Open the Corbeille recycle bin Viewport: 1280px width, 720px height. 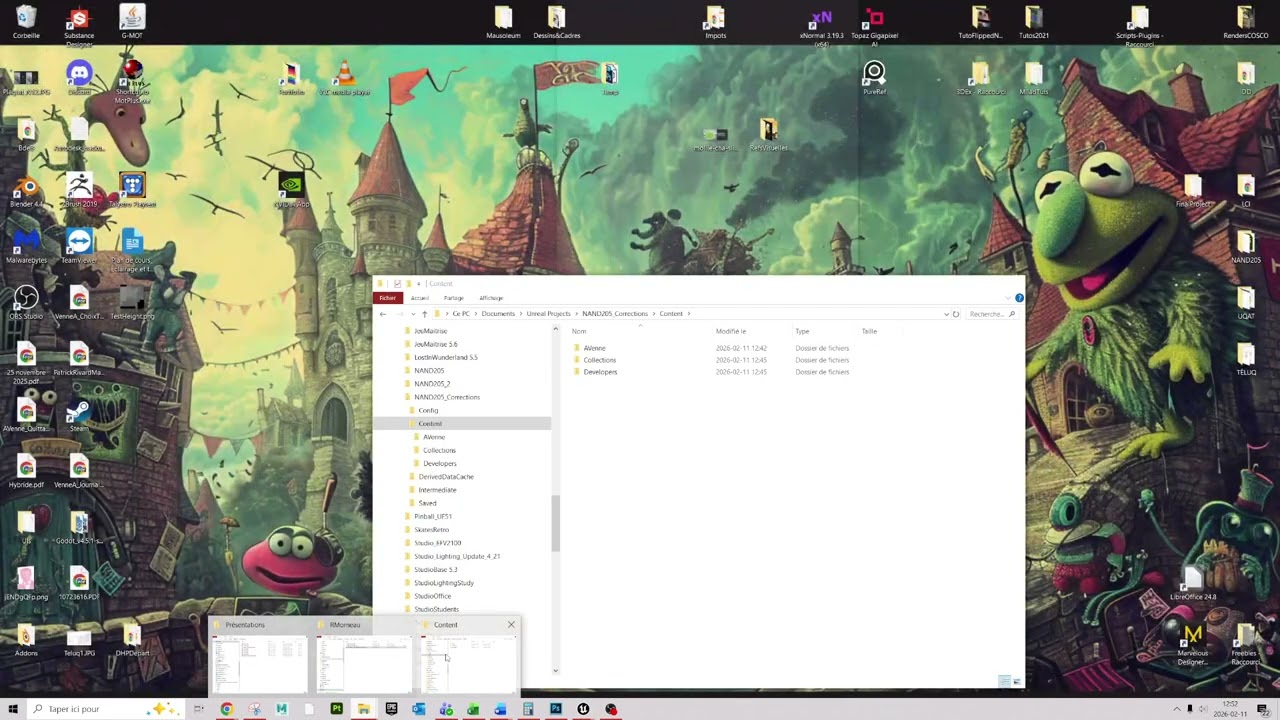click(x=26, y=22)
